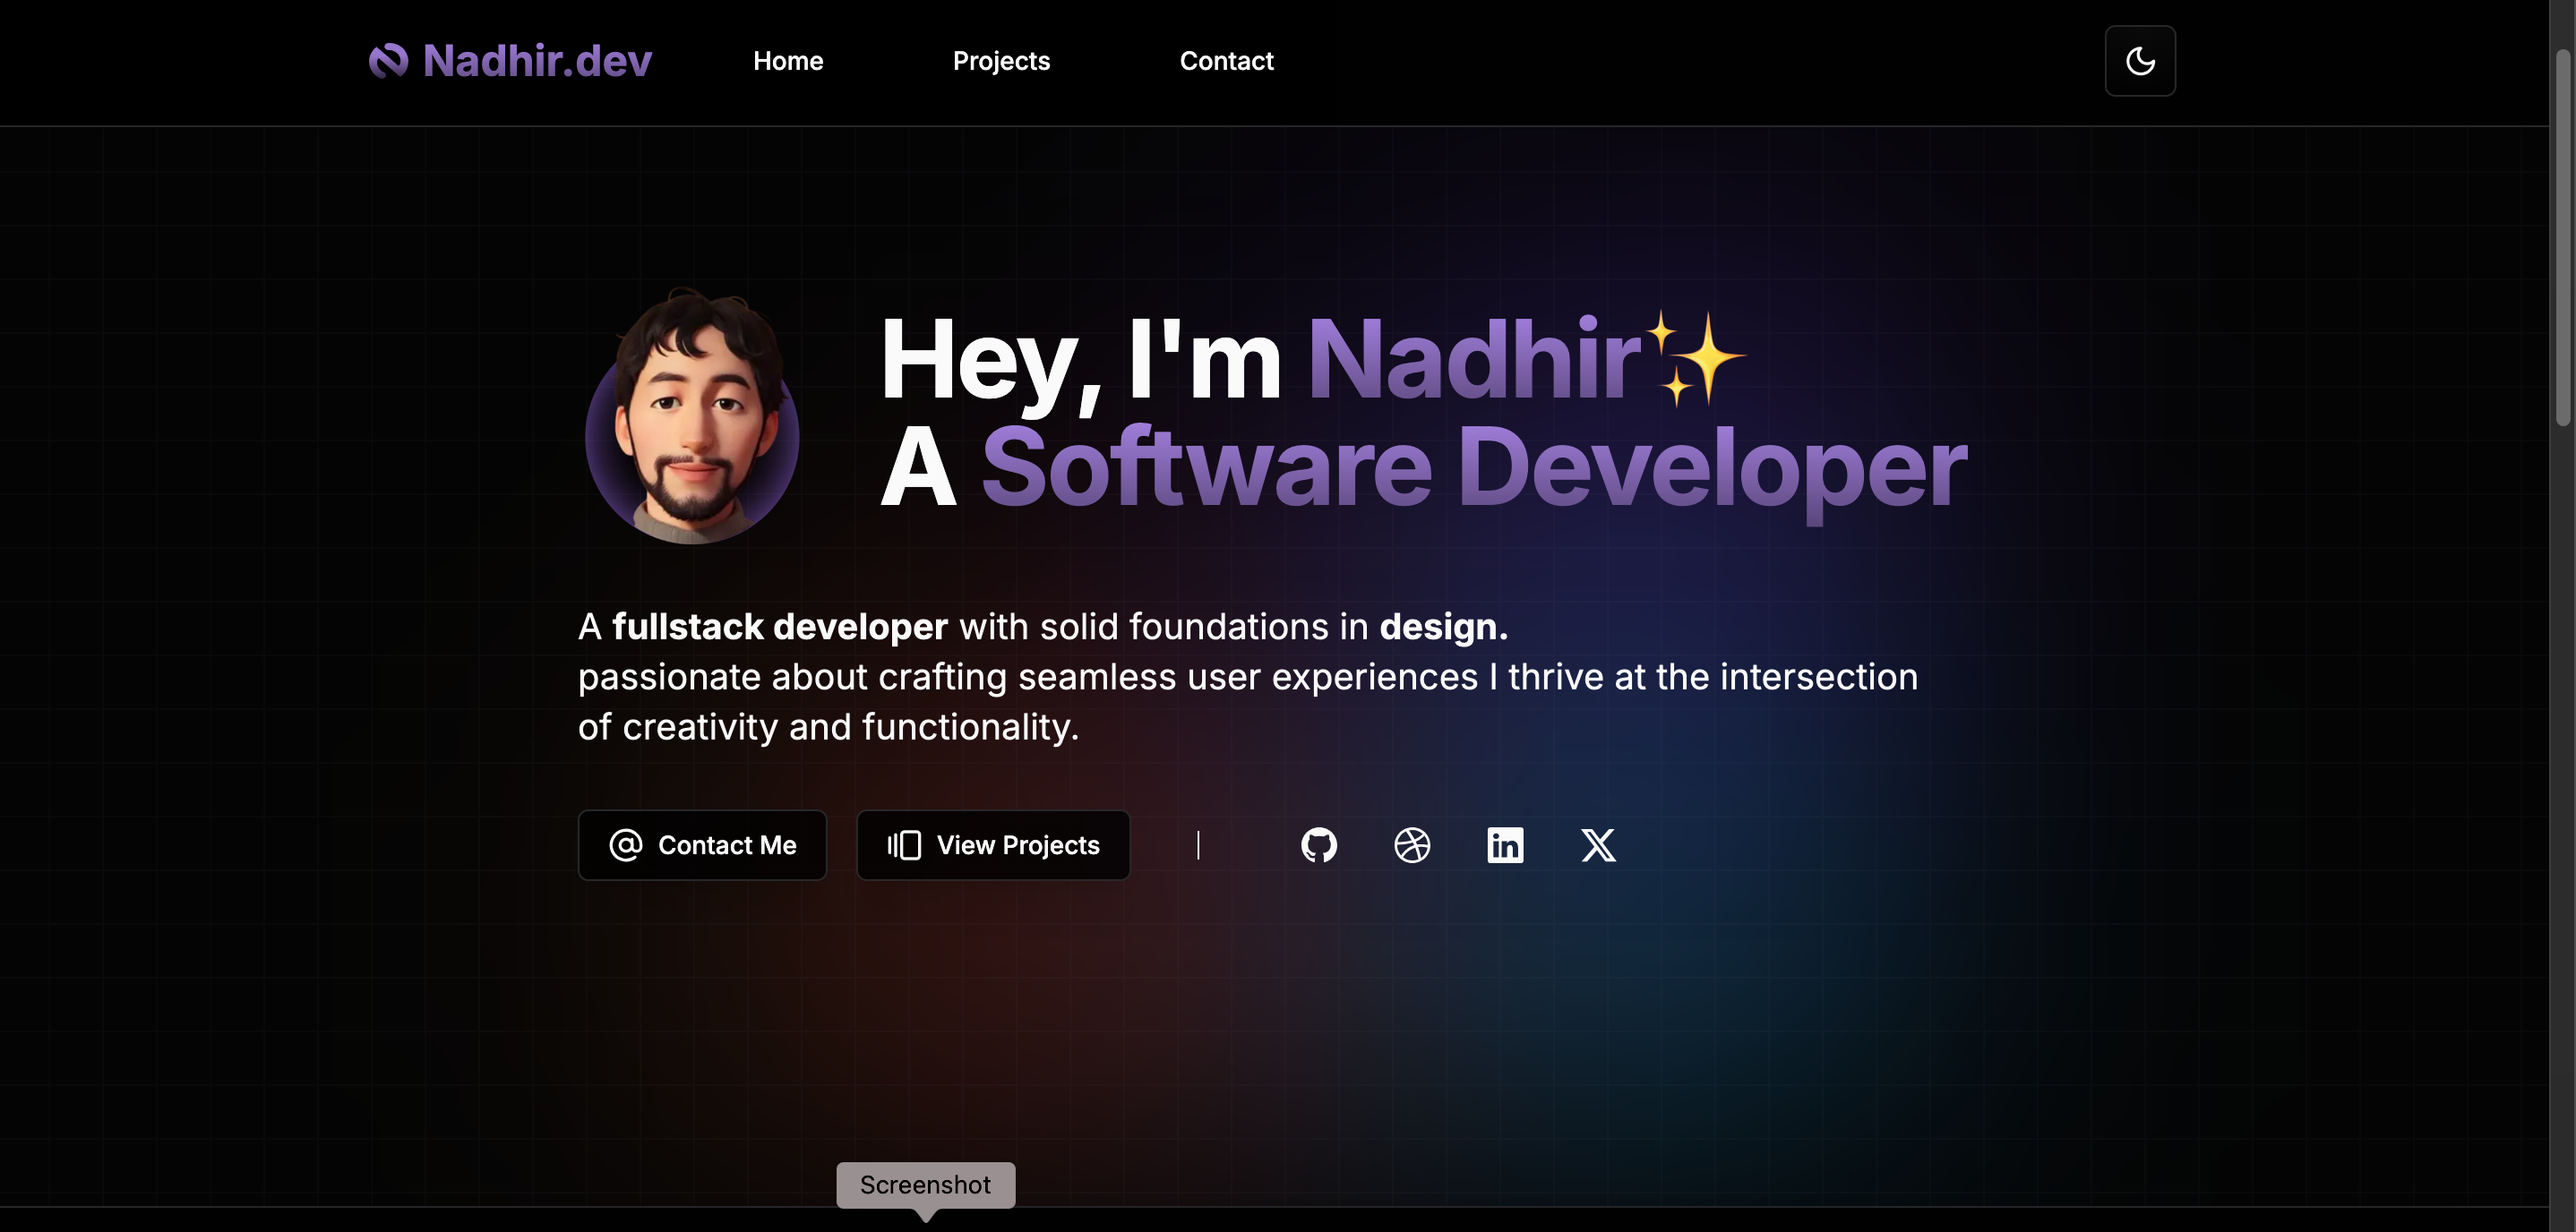Open the X (Twitter) profile icon

(x=1598, y=845)
